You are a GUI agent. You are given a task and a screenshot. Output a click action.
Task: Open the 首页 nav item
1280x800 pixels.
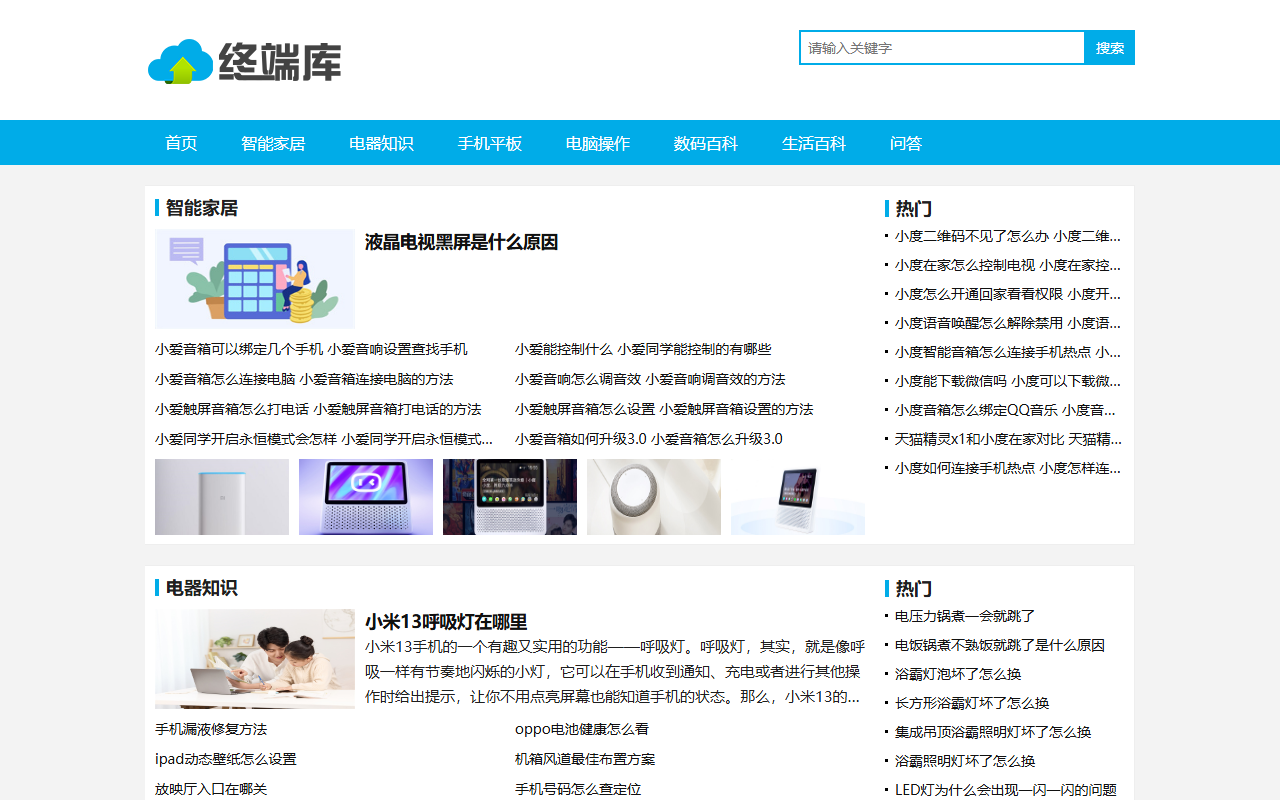pyautogui.click(x=181, y=143)
